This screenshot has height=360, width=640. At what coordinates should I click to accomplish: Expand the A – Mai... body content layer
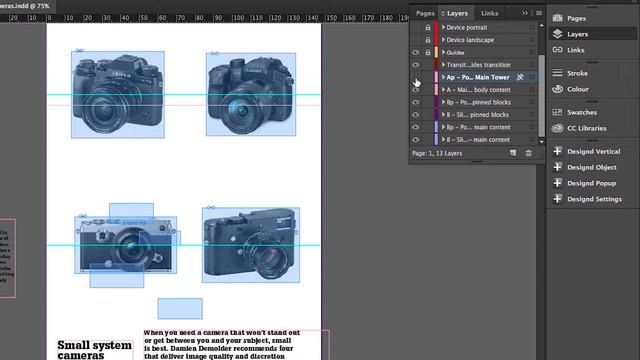[443, 90]
